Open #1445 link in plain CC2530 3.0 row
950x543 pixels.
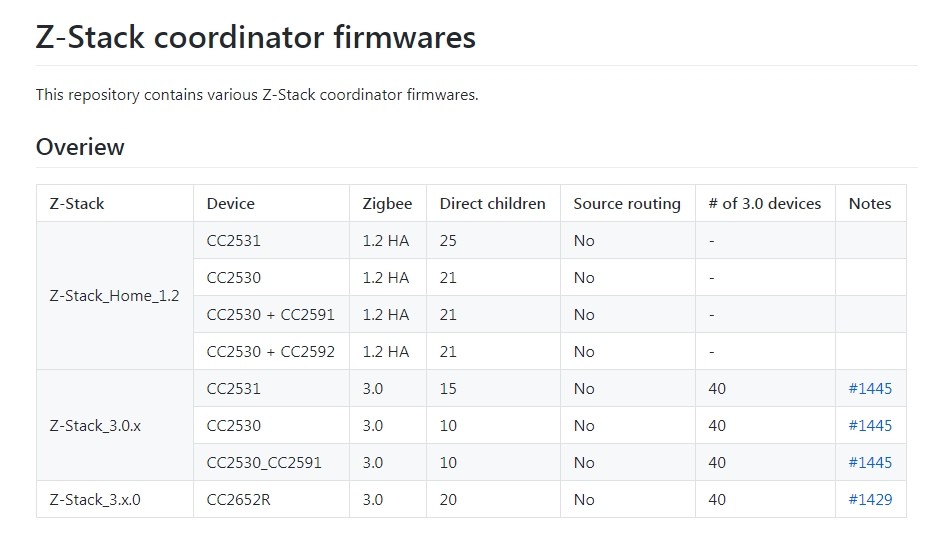[870, 425]
